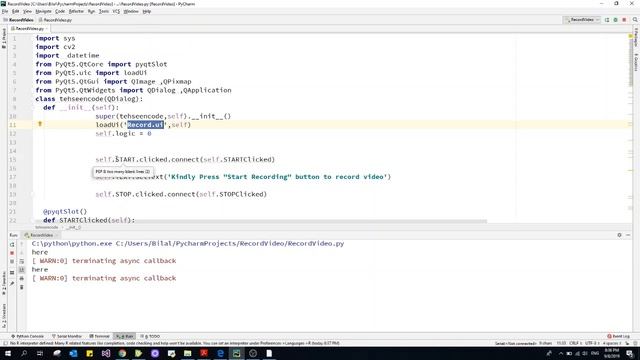Open Task View on taskbar
The image size is (640, 360).
pyautogui.click(x=40, y=353)
